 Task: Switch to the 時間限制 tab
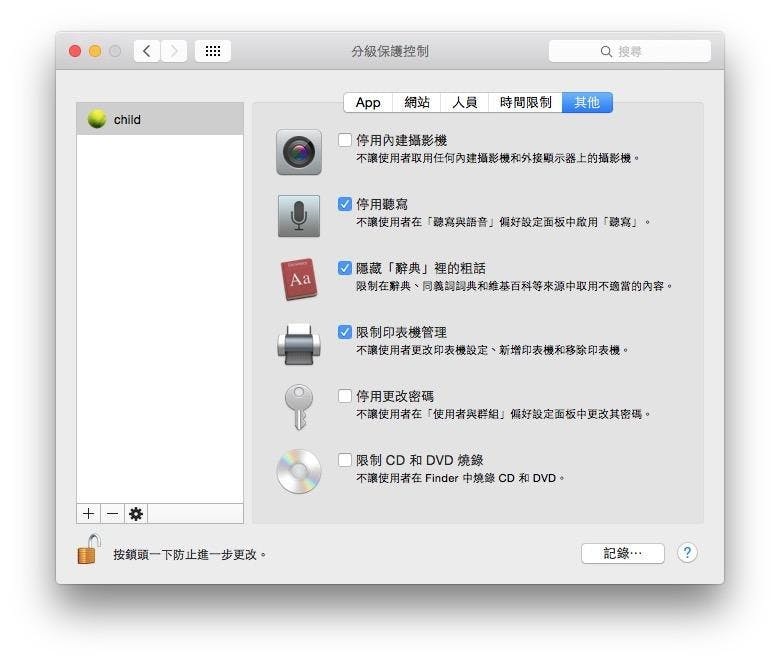pyautogui.click(x=525, y=102)
